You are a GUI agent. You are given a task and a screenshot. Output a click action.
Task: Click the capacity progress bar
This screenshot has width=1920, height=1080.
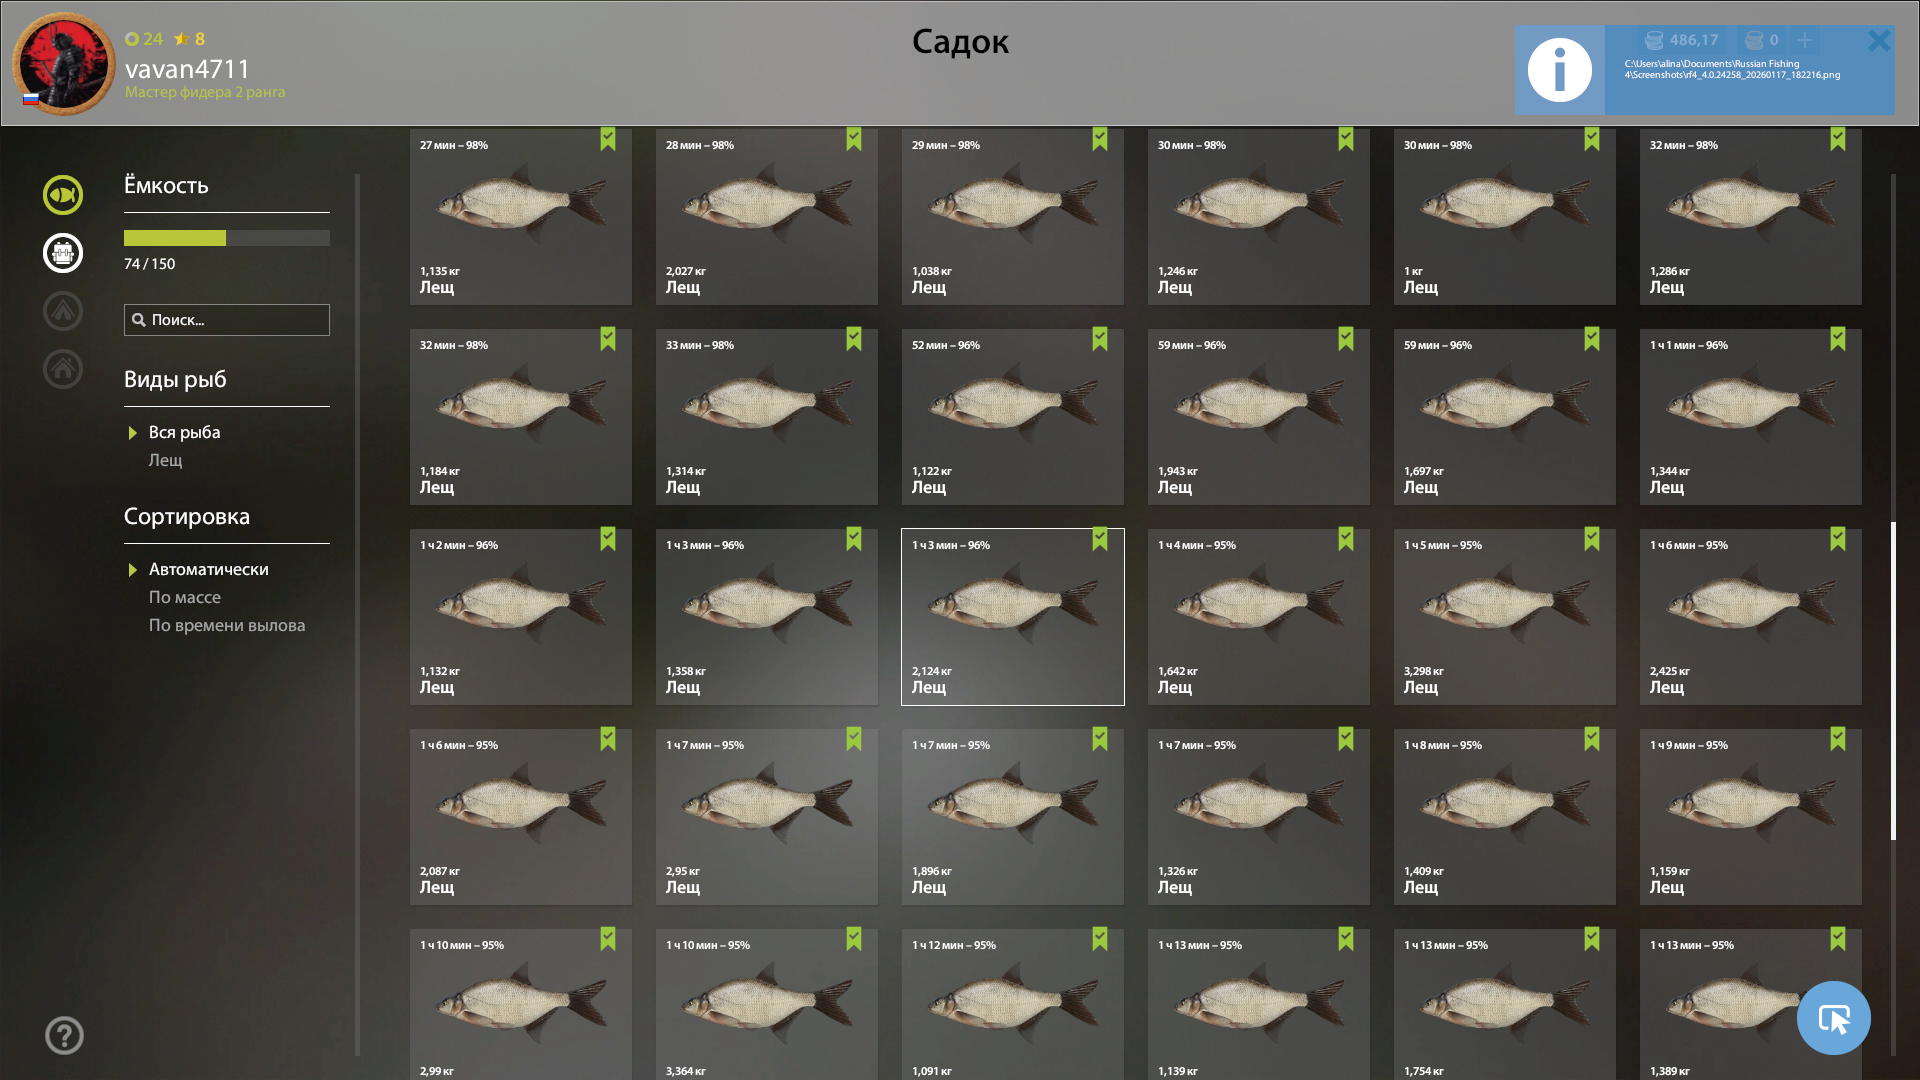pos(226,238)
